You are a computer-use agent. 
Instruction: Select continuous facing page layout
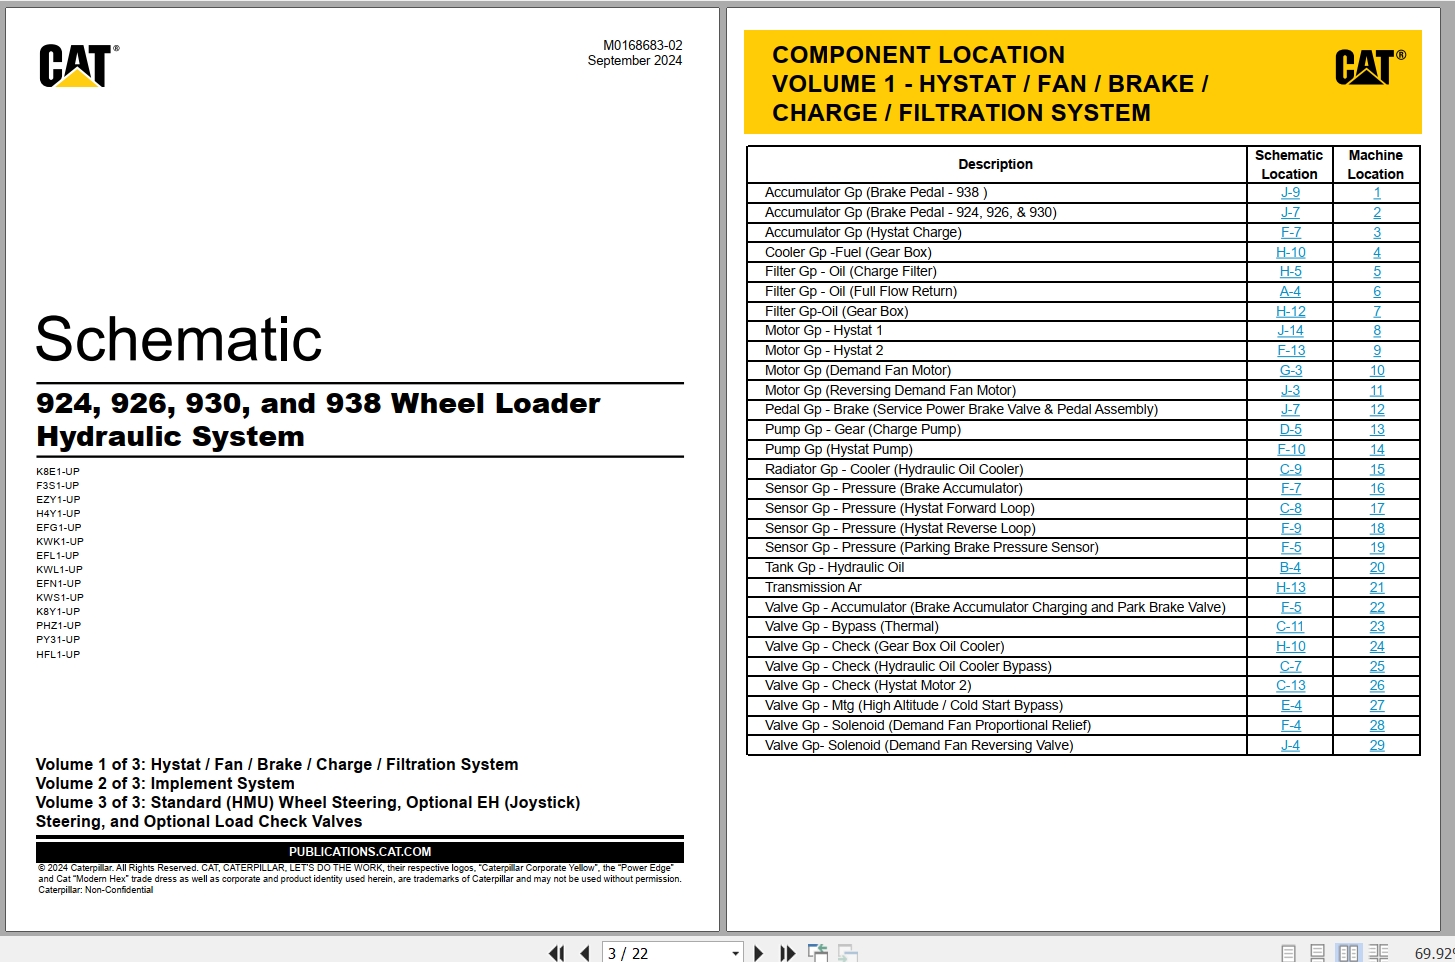1378,953
